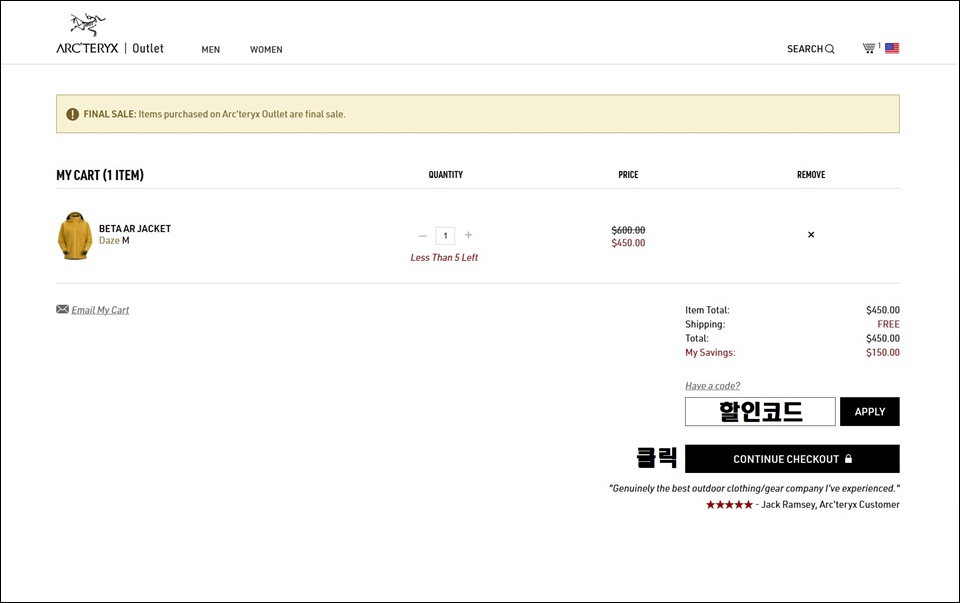The height and width of the screenshot is (603, 960).
Task: Click the FINAL SALE warning icon
Action: point(72,114)
